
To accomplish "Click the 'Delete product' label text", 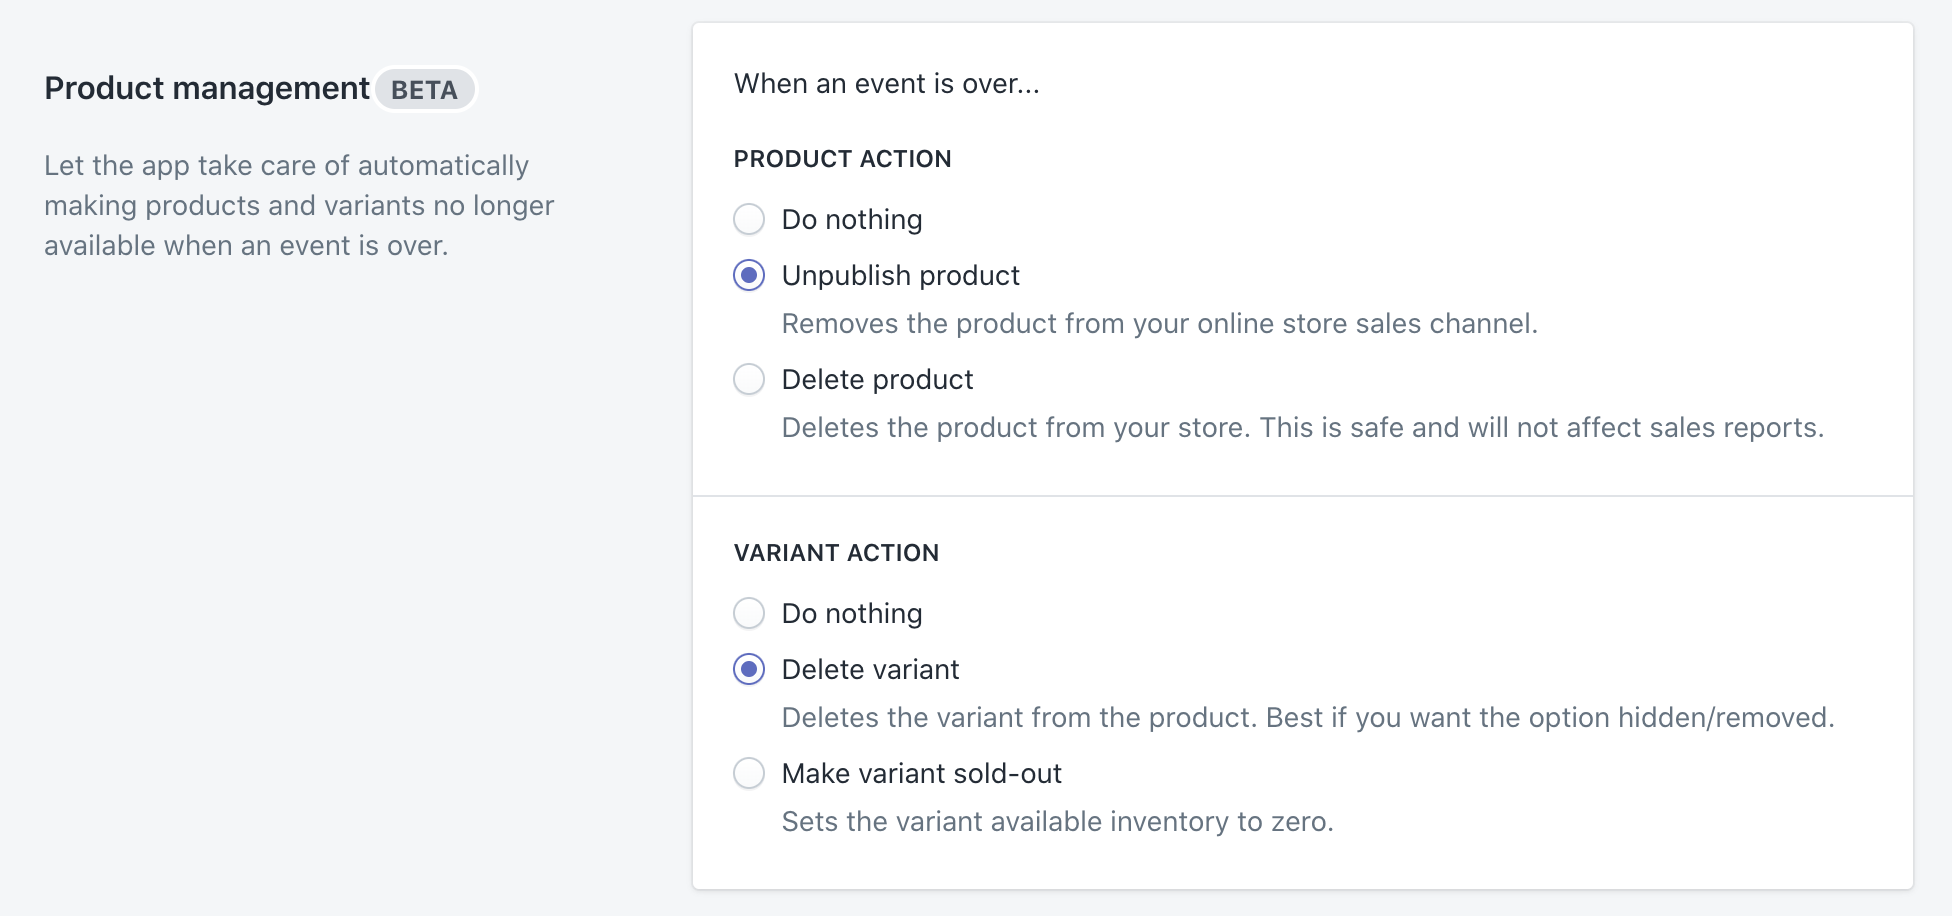I will tap(878, 379).
